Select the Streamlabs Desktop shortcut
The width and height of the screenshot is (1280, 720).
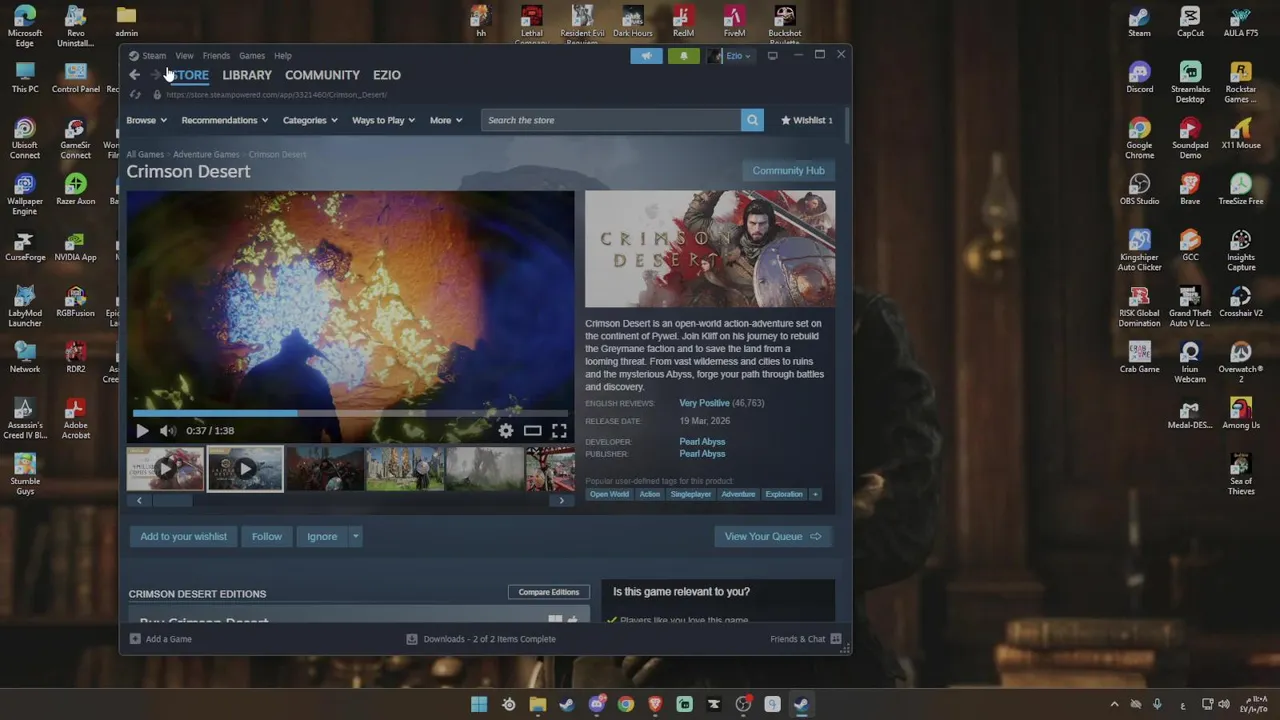1190,82
